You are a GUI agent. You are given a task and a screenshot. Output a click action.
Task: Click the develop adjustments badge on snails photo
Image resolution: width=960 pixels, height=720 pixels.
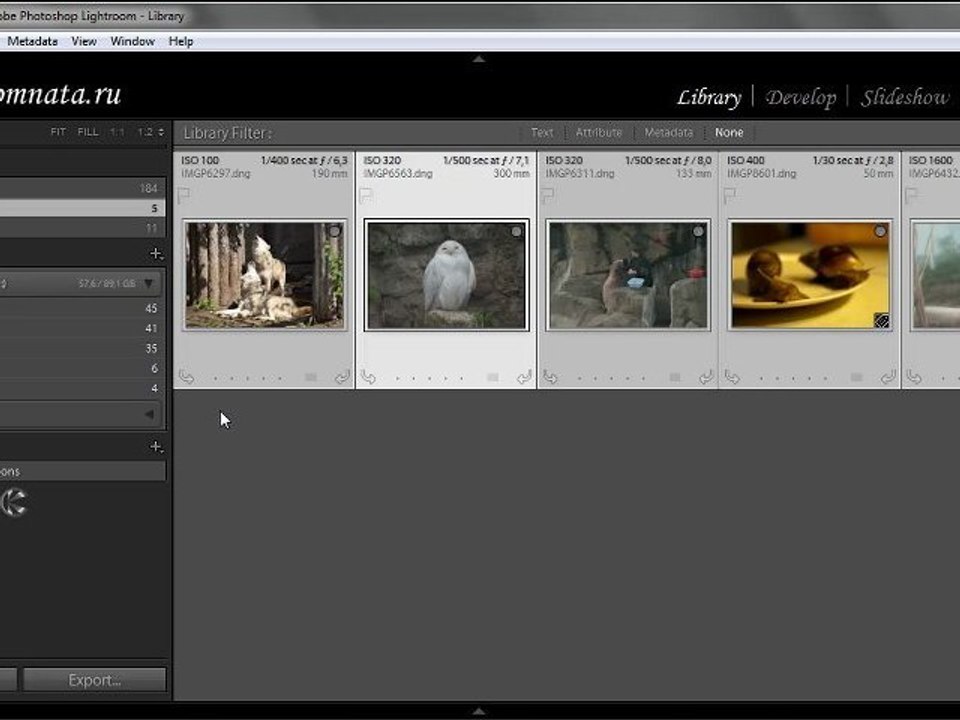[x=880, y=320]
